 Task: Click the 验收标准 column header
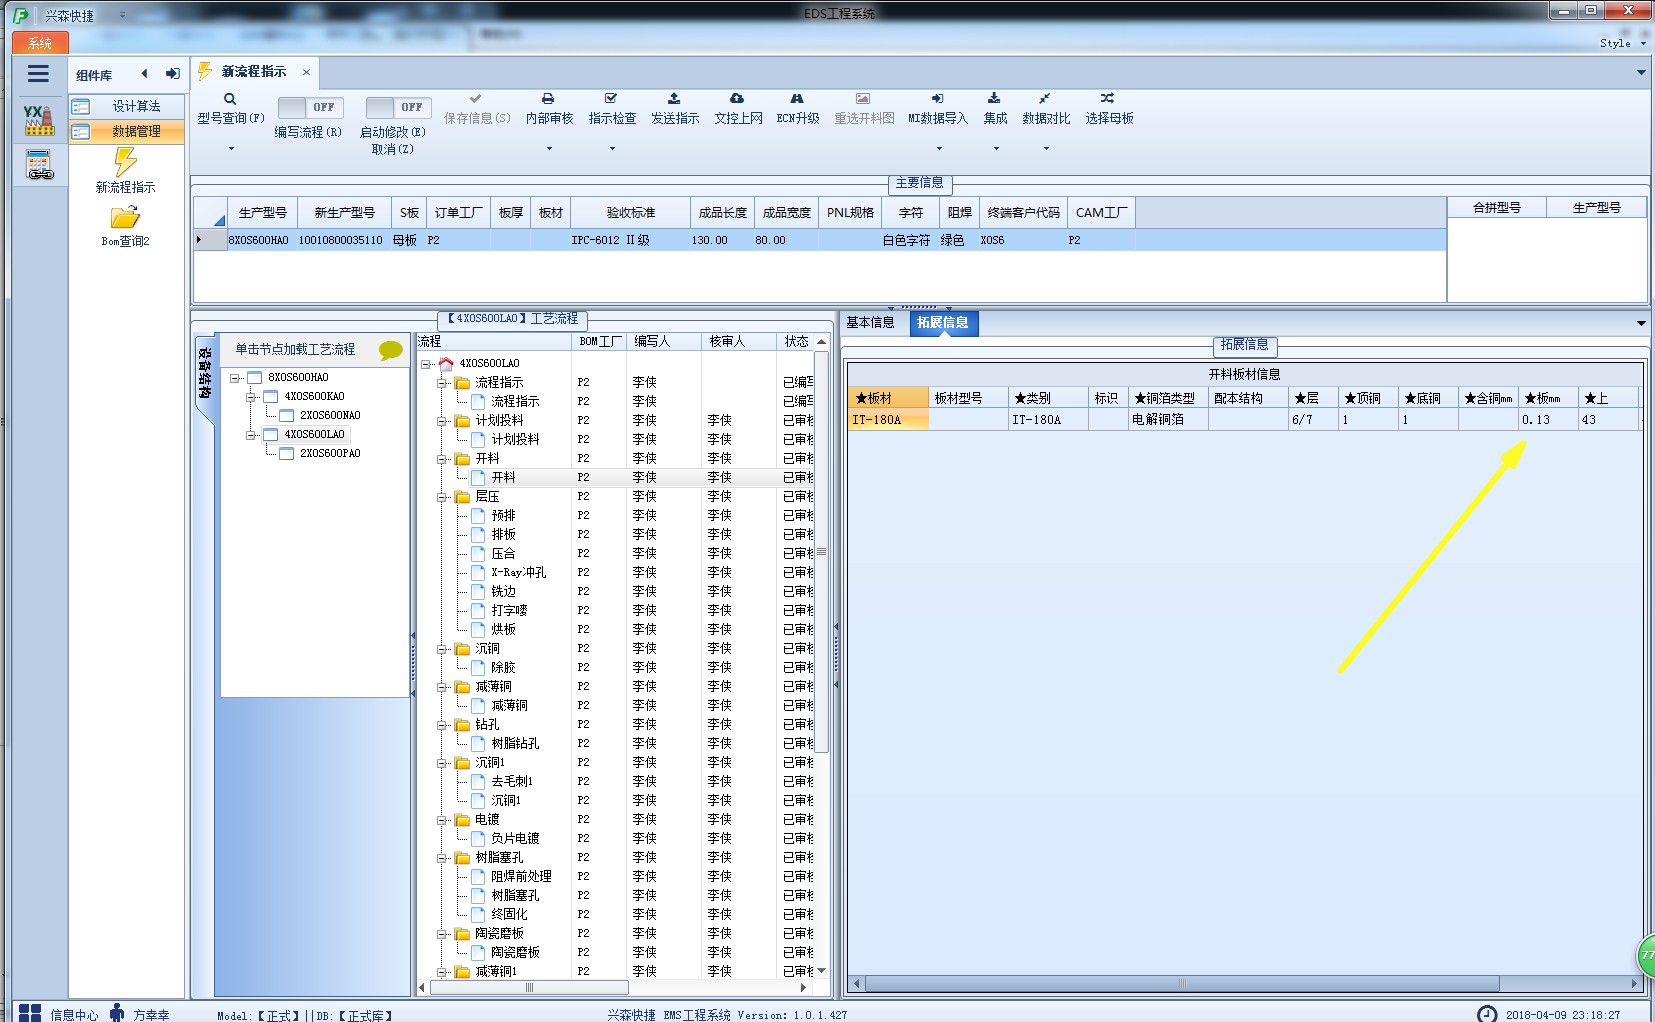click(x=630, y=213)
